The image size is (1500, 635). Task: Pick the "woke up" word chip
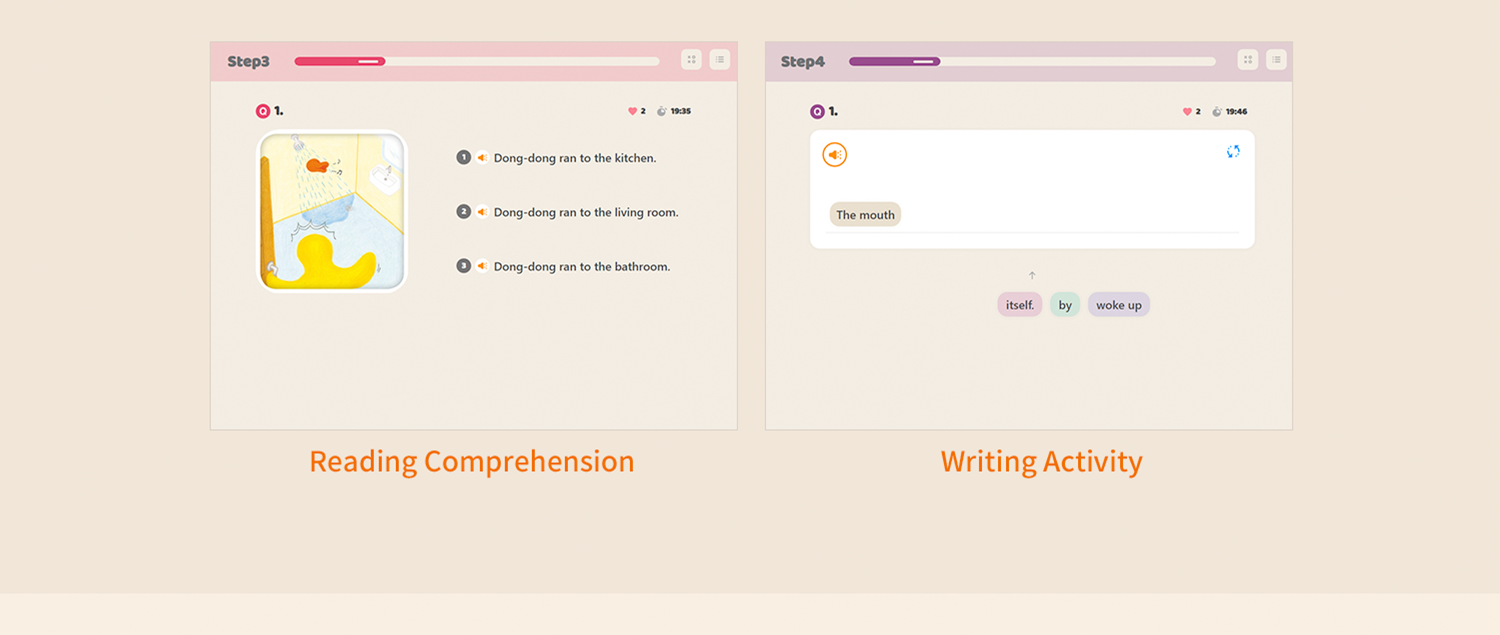1118,305
